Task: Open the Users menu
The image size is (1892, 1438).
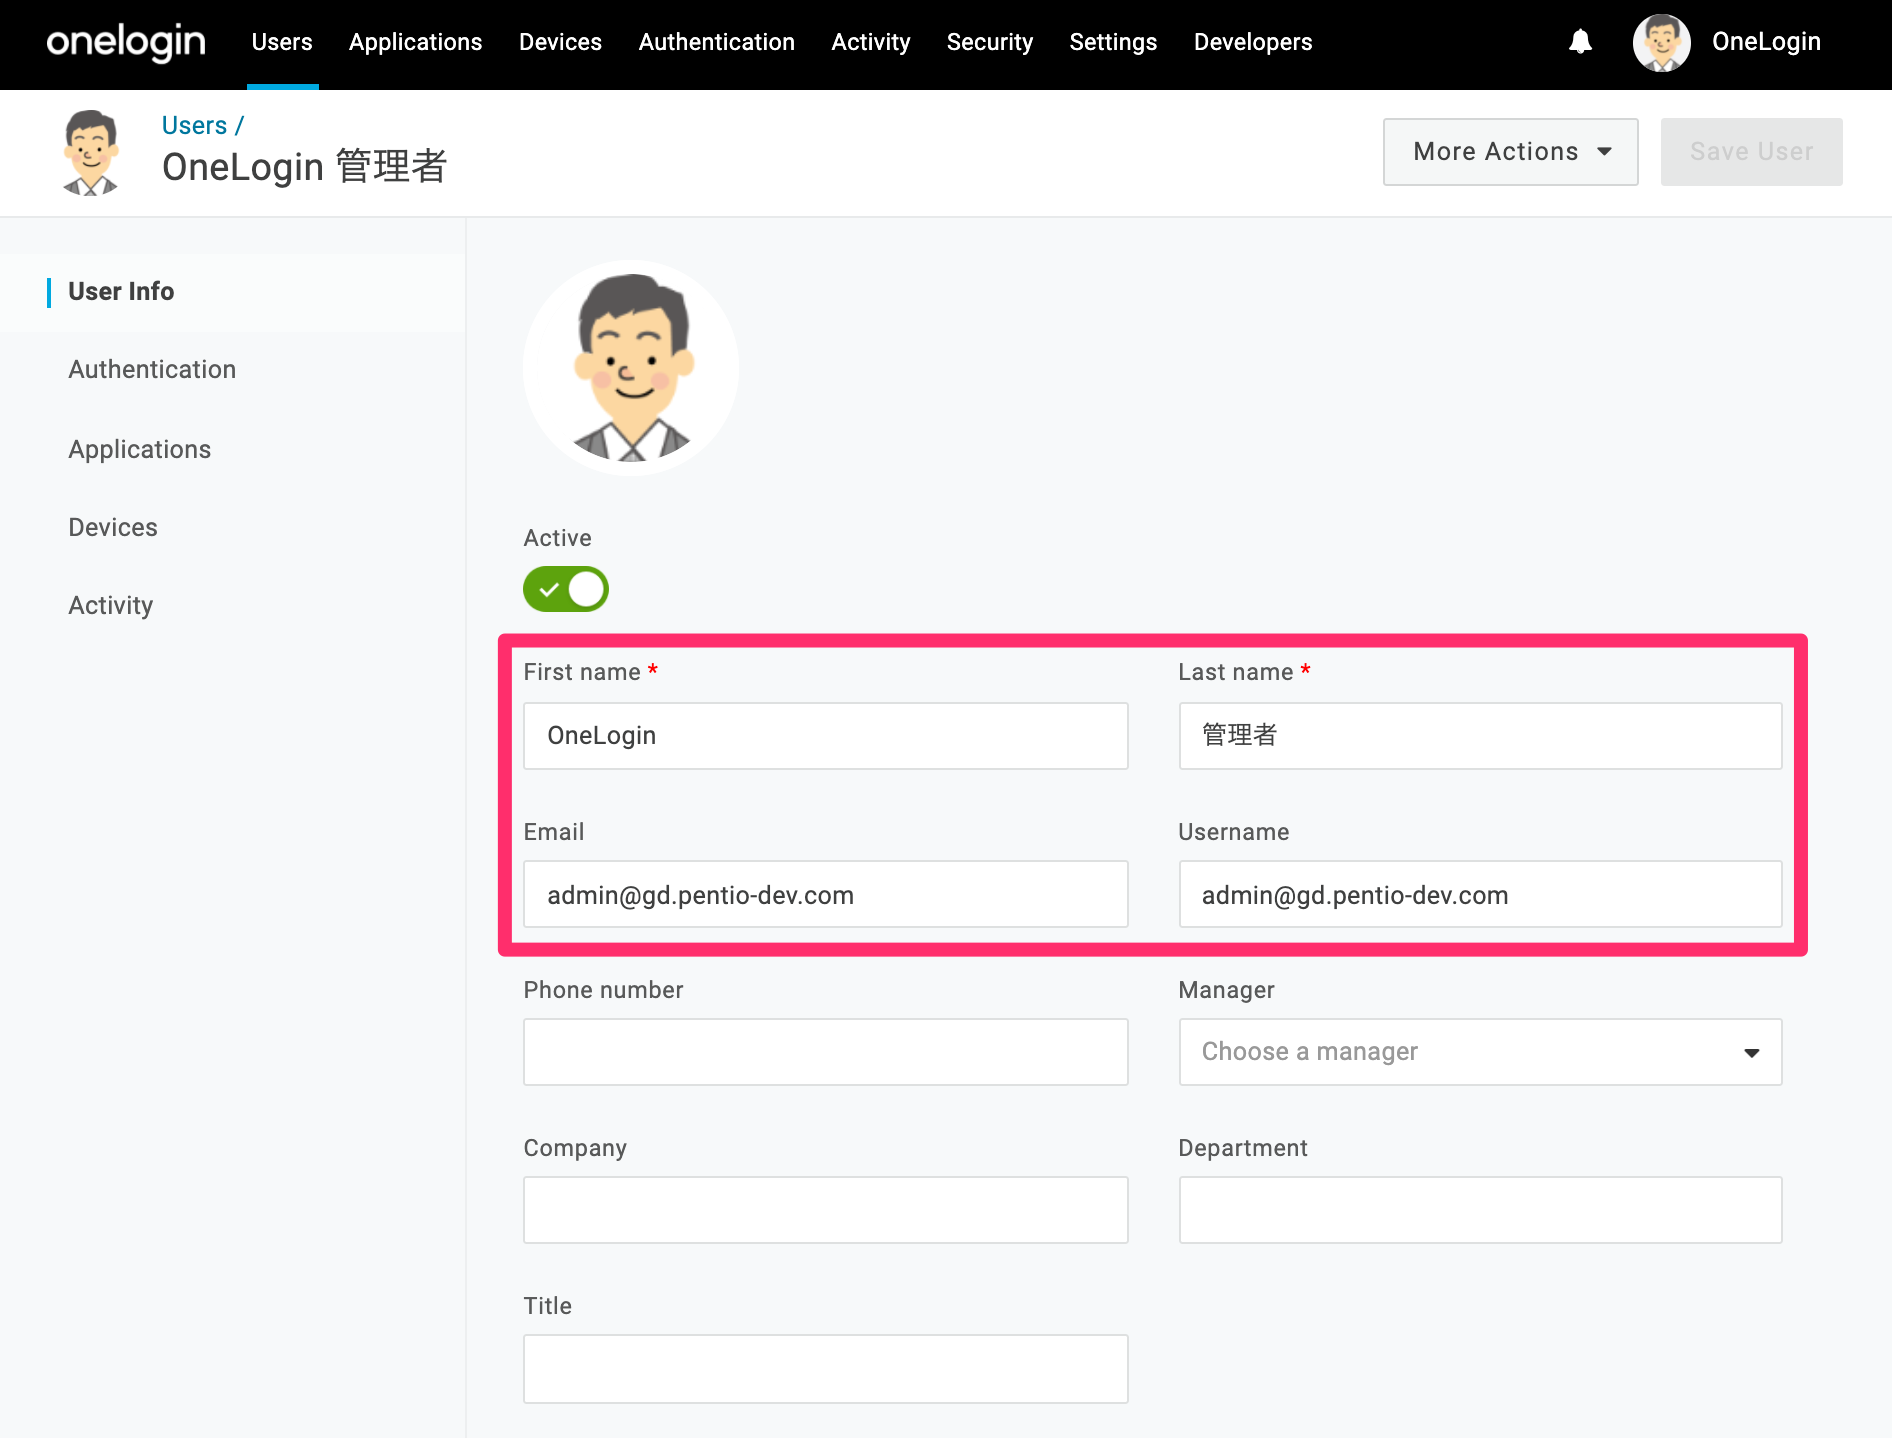Action: (x=282, y=42)
